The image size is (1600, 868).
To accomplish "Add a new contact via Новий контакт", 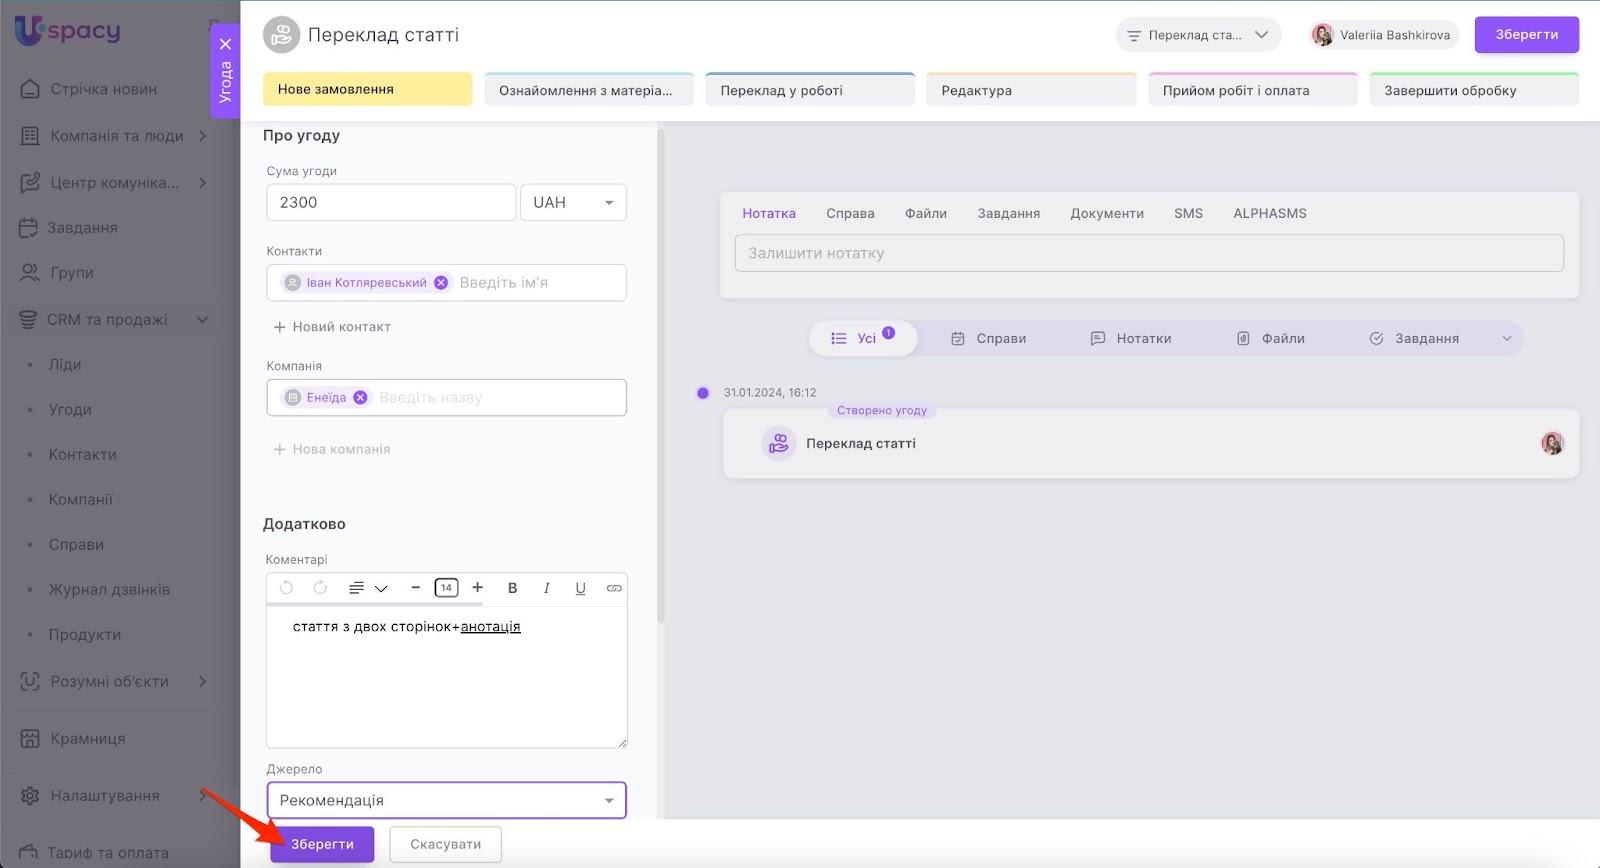I will pos(332,327).
